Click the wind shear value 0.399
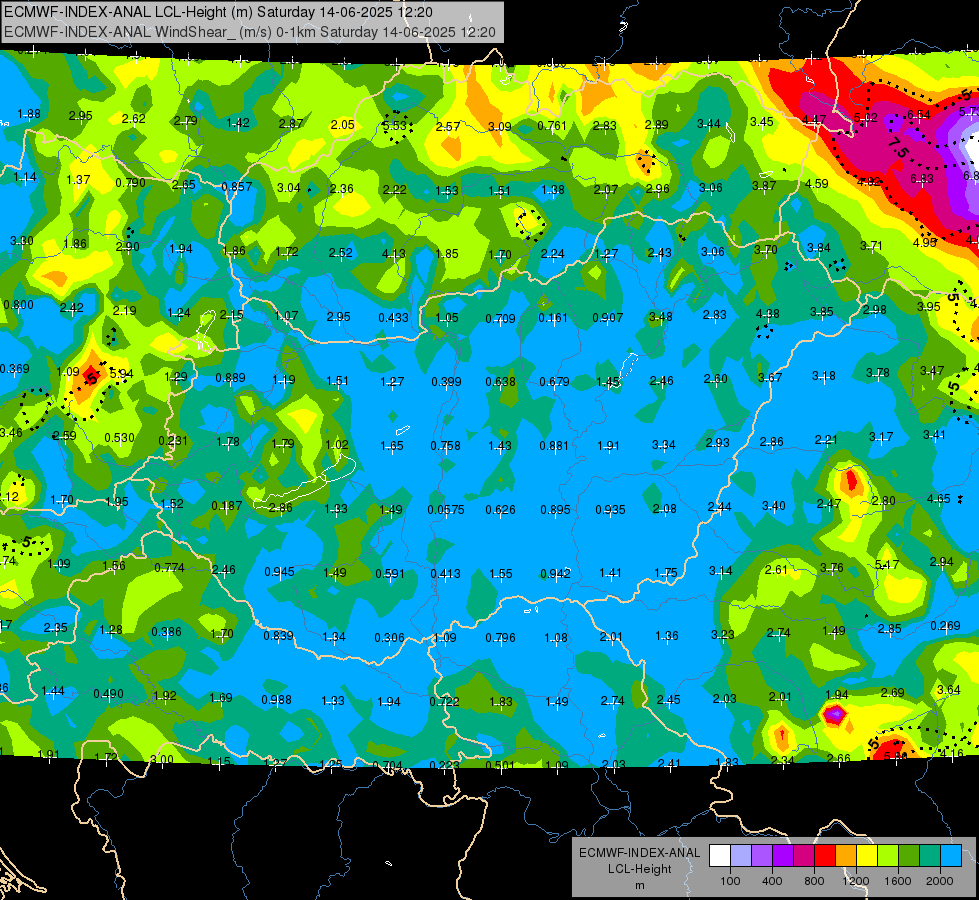Viewport: 979px width, 900px height. click(x=446, y=382)
